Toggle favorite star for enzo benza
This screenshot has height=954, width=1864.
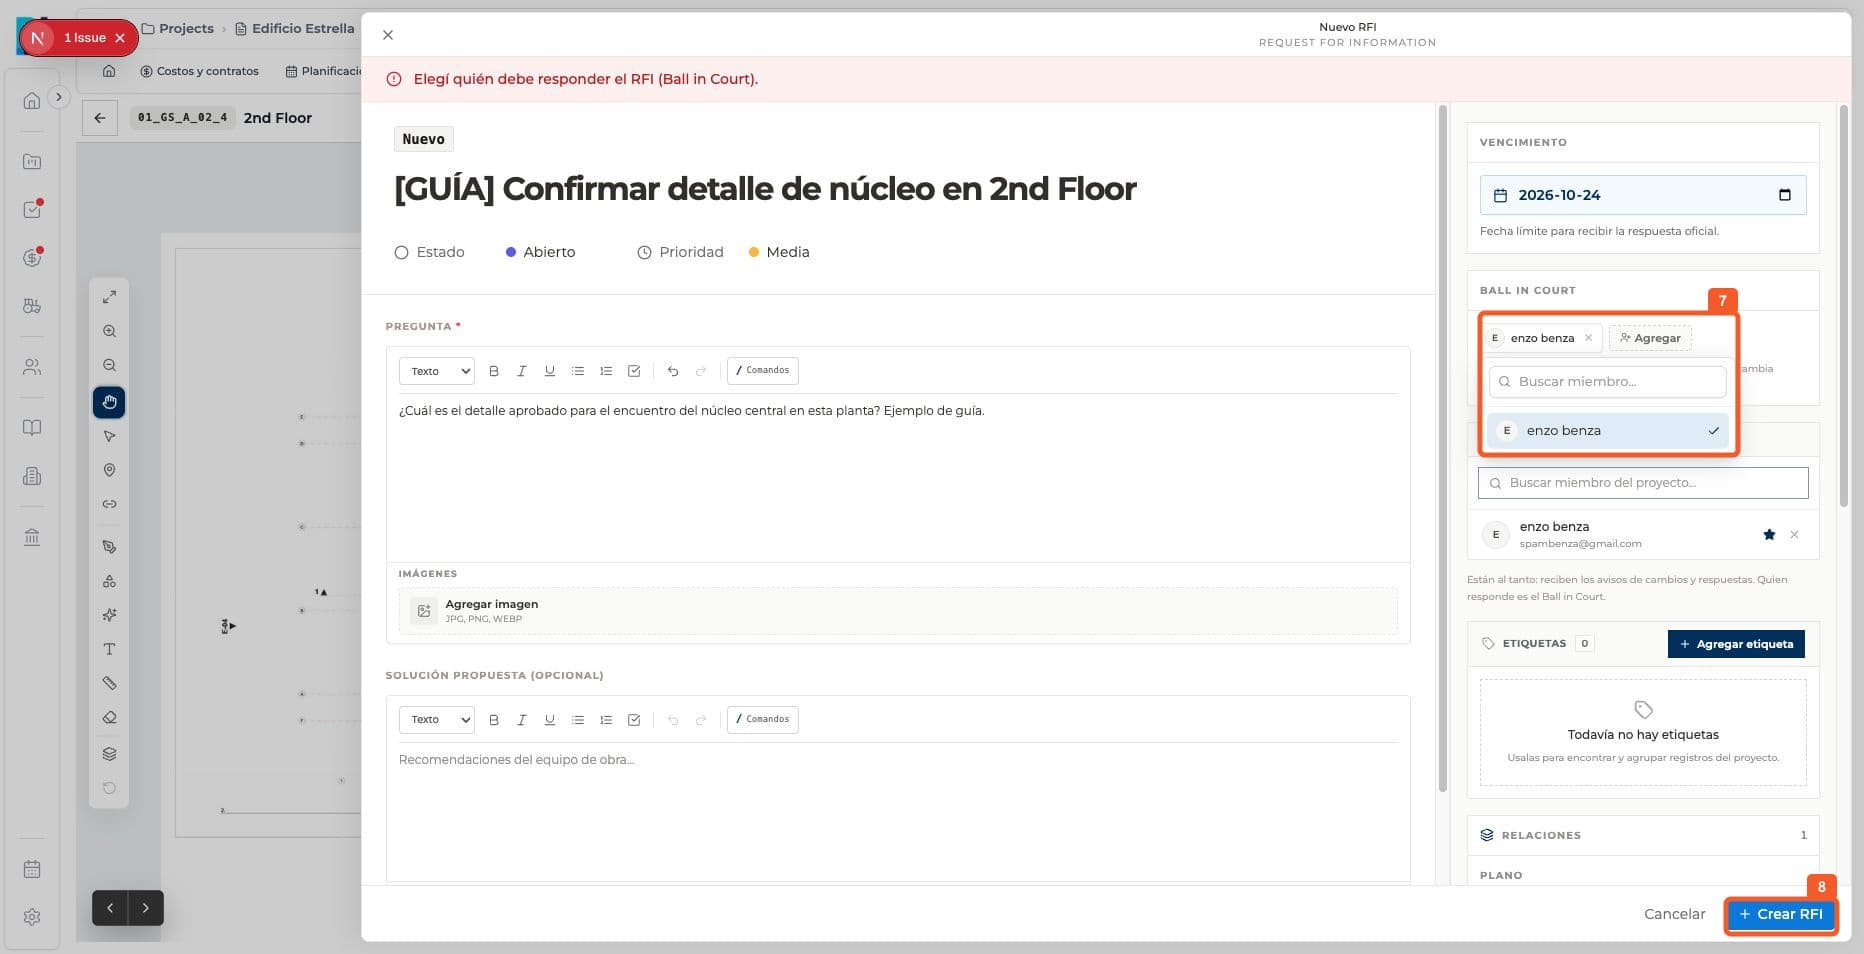tap(1769, 535)
